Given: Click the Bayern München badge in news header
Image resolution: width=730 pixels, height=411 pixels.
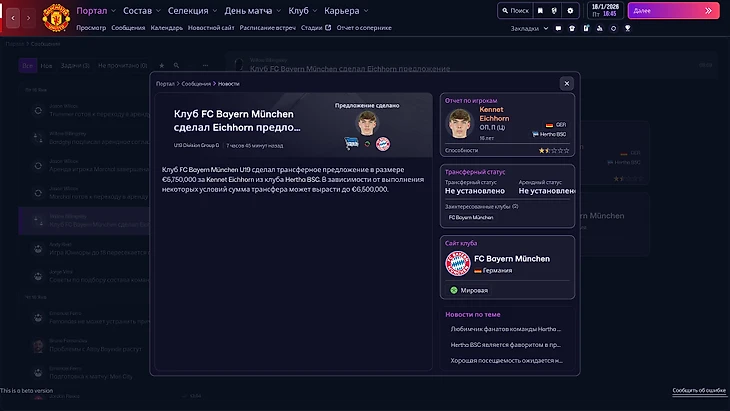Looking at the screenshot, I should pos(383,144).
